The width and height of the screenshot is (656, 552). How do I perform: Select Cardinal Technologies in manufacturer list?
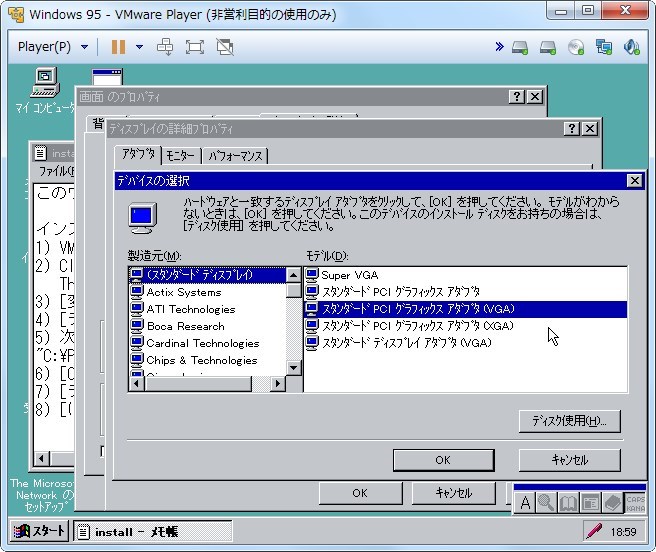[x=208, y=343]
